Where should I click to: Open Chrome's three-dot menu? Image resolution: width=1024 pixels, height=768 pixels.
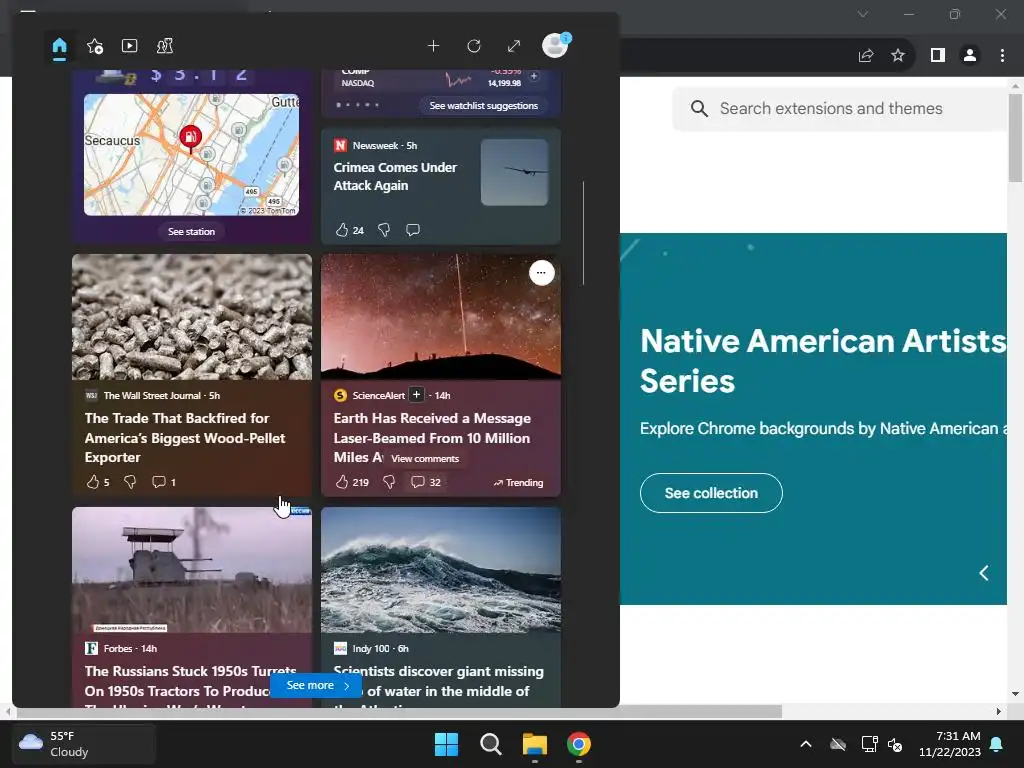tap(1002, 56)
